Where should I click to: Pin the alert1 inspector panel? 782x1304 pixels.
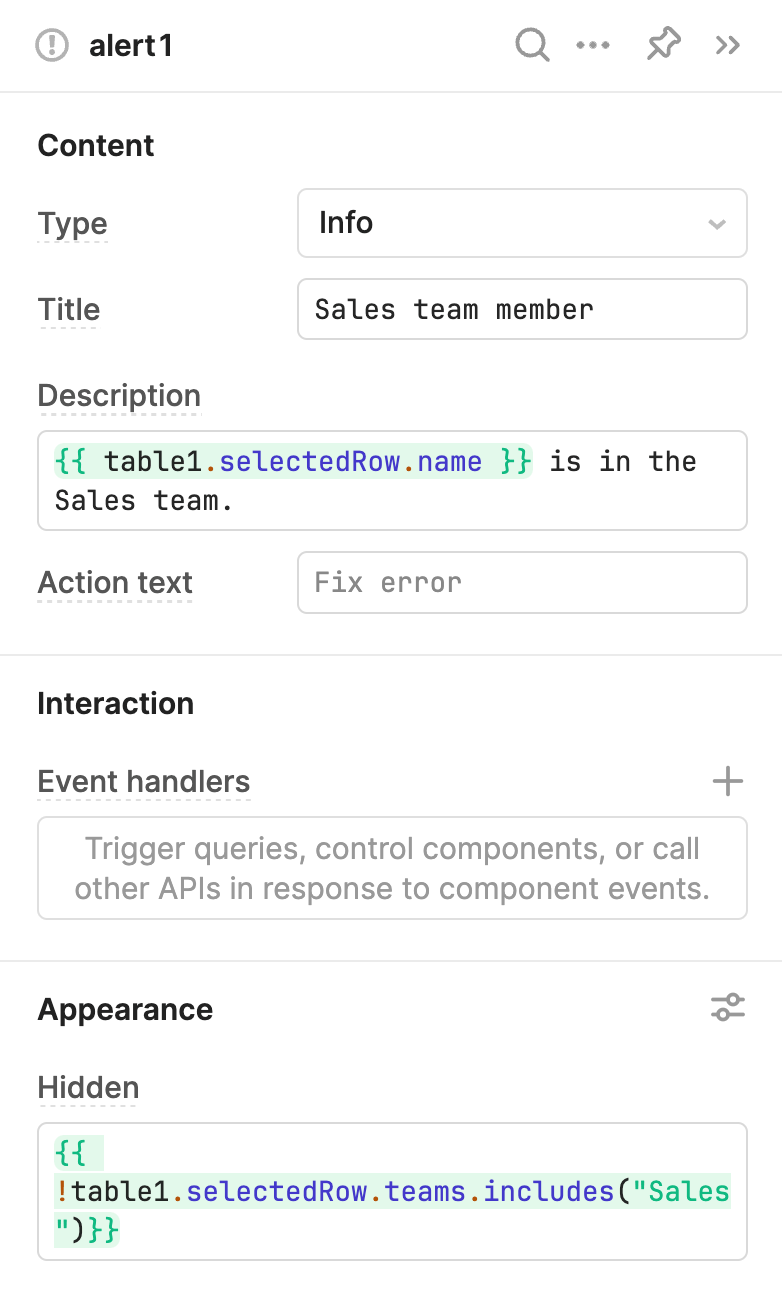[x=663, y=45]
